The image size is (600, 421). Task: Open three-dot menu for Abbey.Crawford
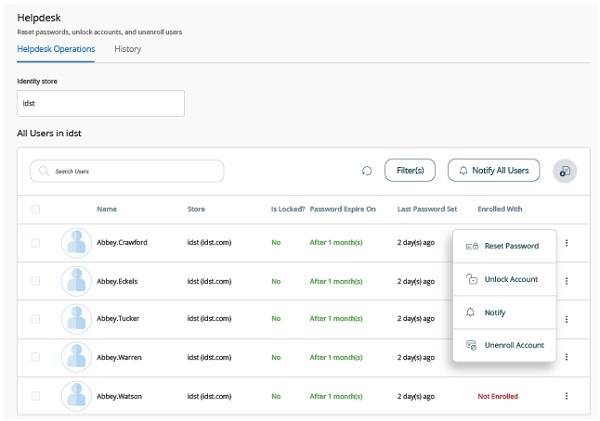[567, 243]
